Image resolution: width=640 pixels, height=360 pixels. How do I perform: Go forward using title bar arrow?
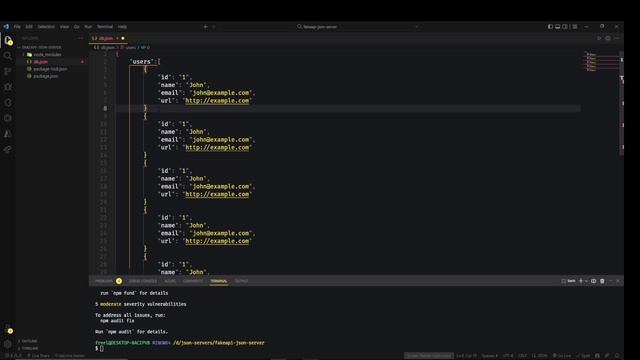pyautogui.click(x=214, y=27)
